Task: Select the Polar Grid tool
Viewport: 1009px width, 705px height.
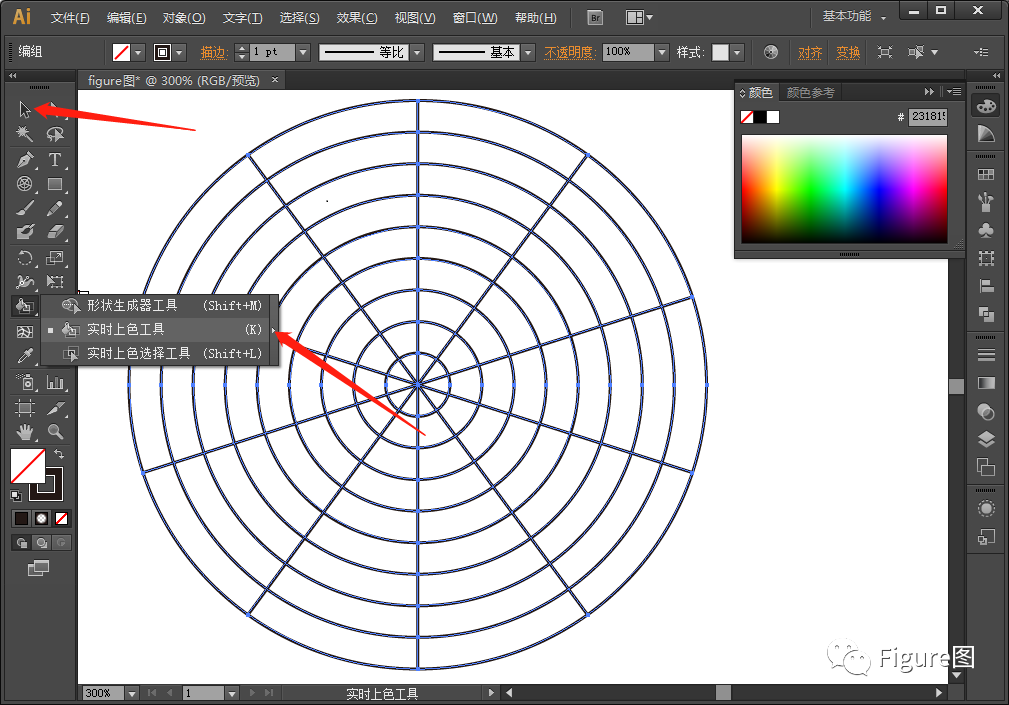Action: (24, 184)
